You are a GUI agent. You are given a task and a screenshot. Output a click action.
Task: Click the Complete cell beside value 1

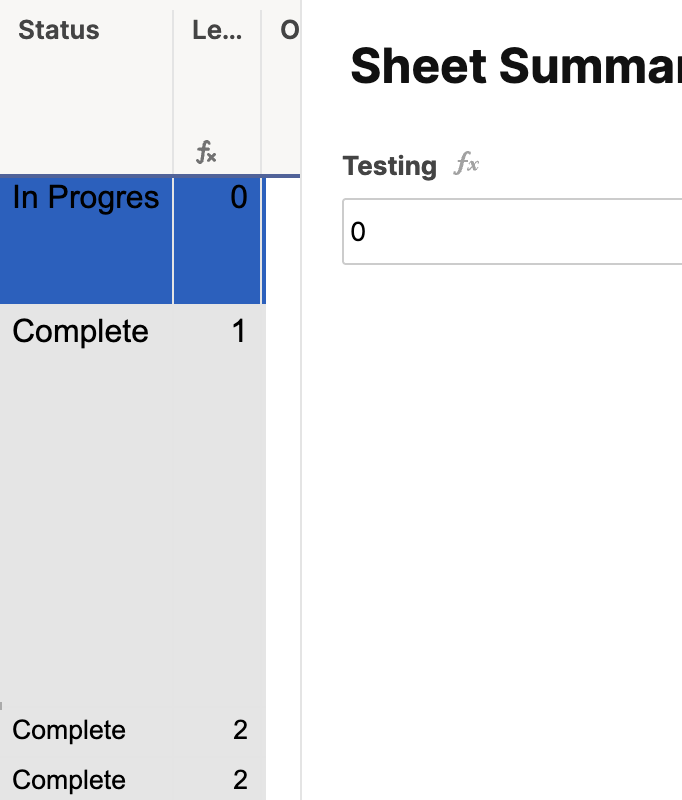click(86, 504)
